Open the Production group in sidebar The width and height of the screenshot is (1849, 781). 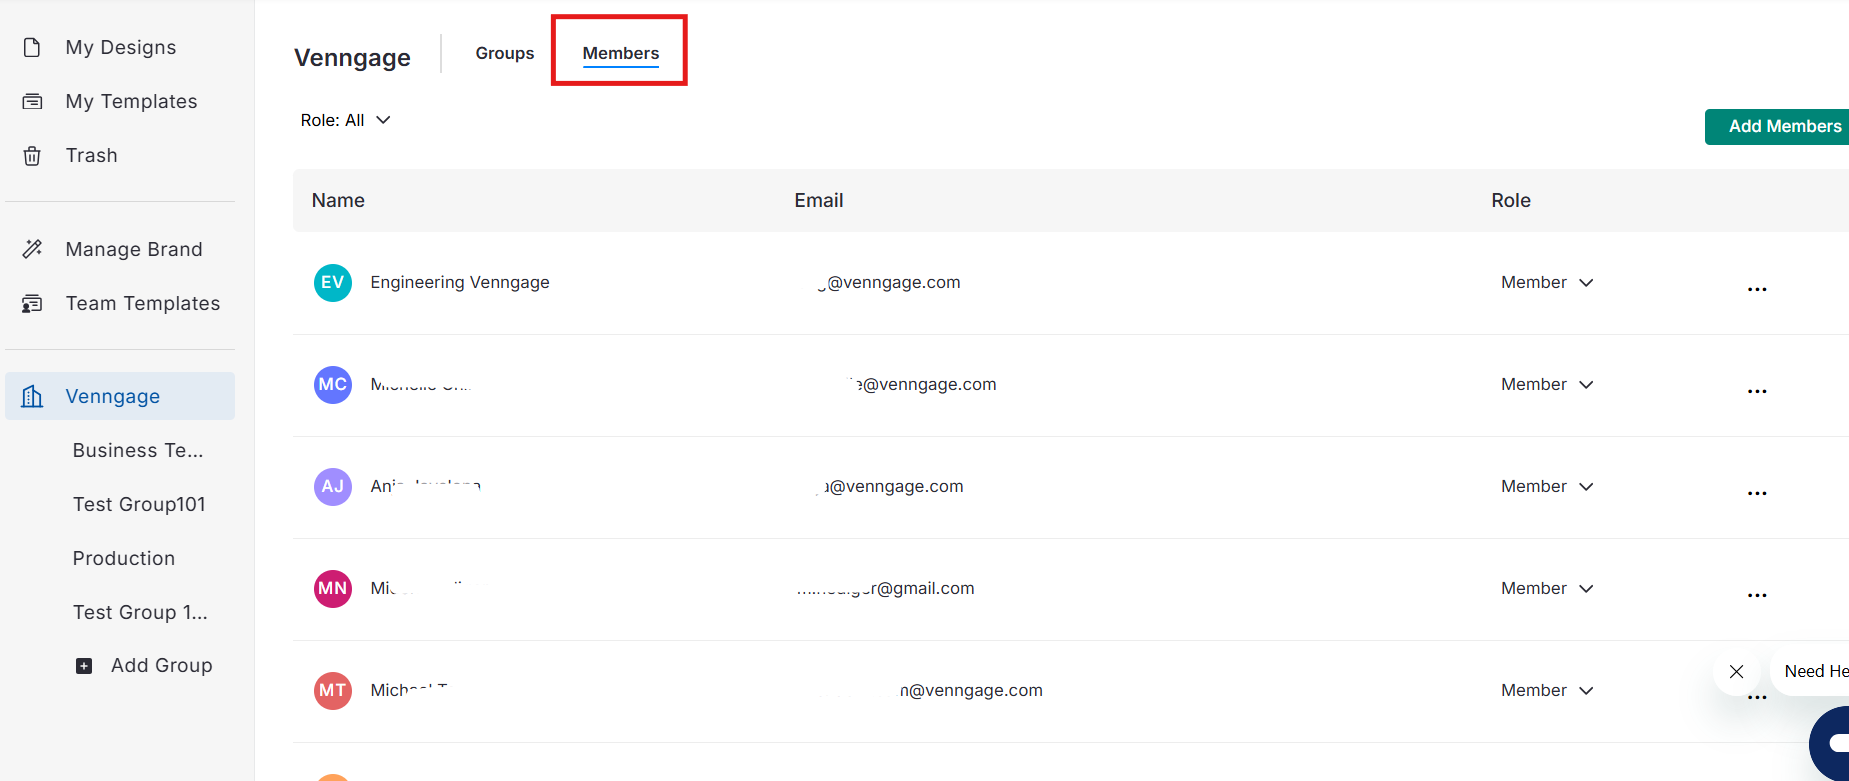click(x=124, y=558)
